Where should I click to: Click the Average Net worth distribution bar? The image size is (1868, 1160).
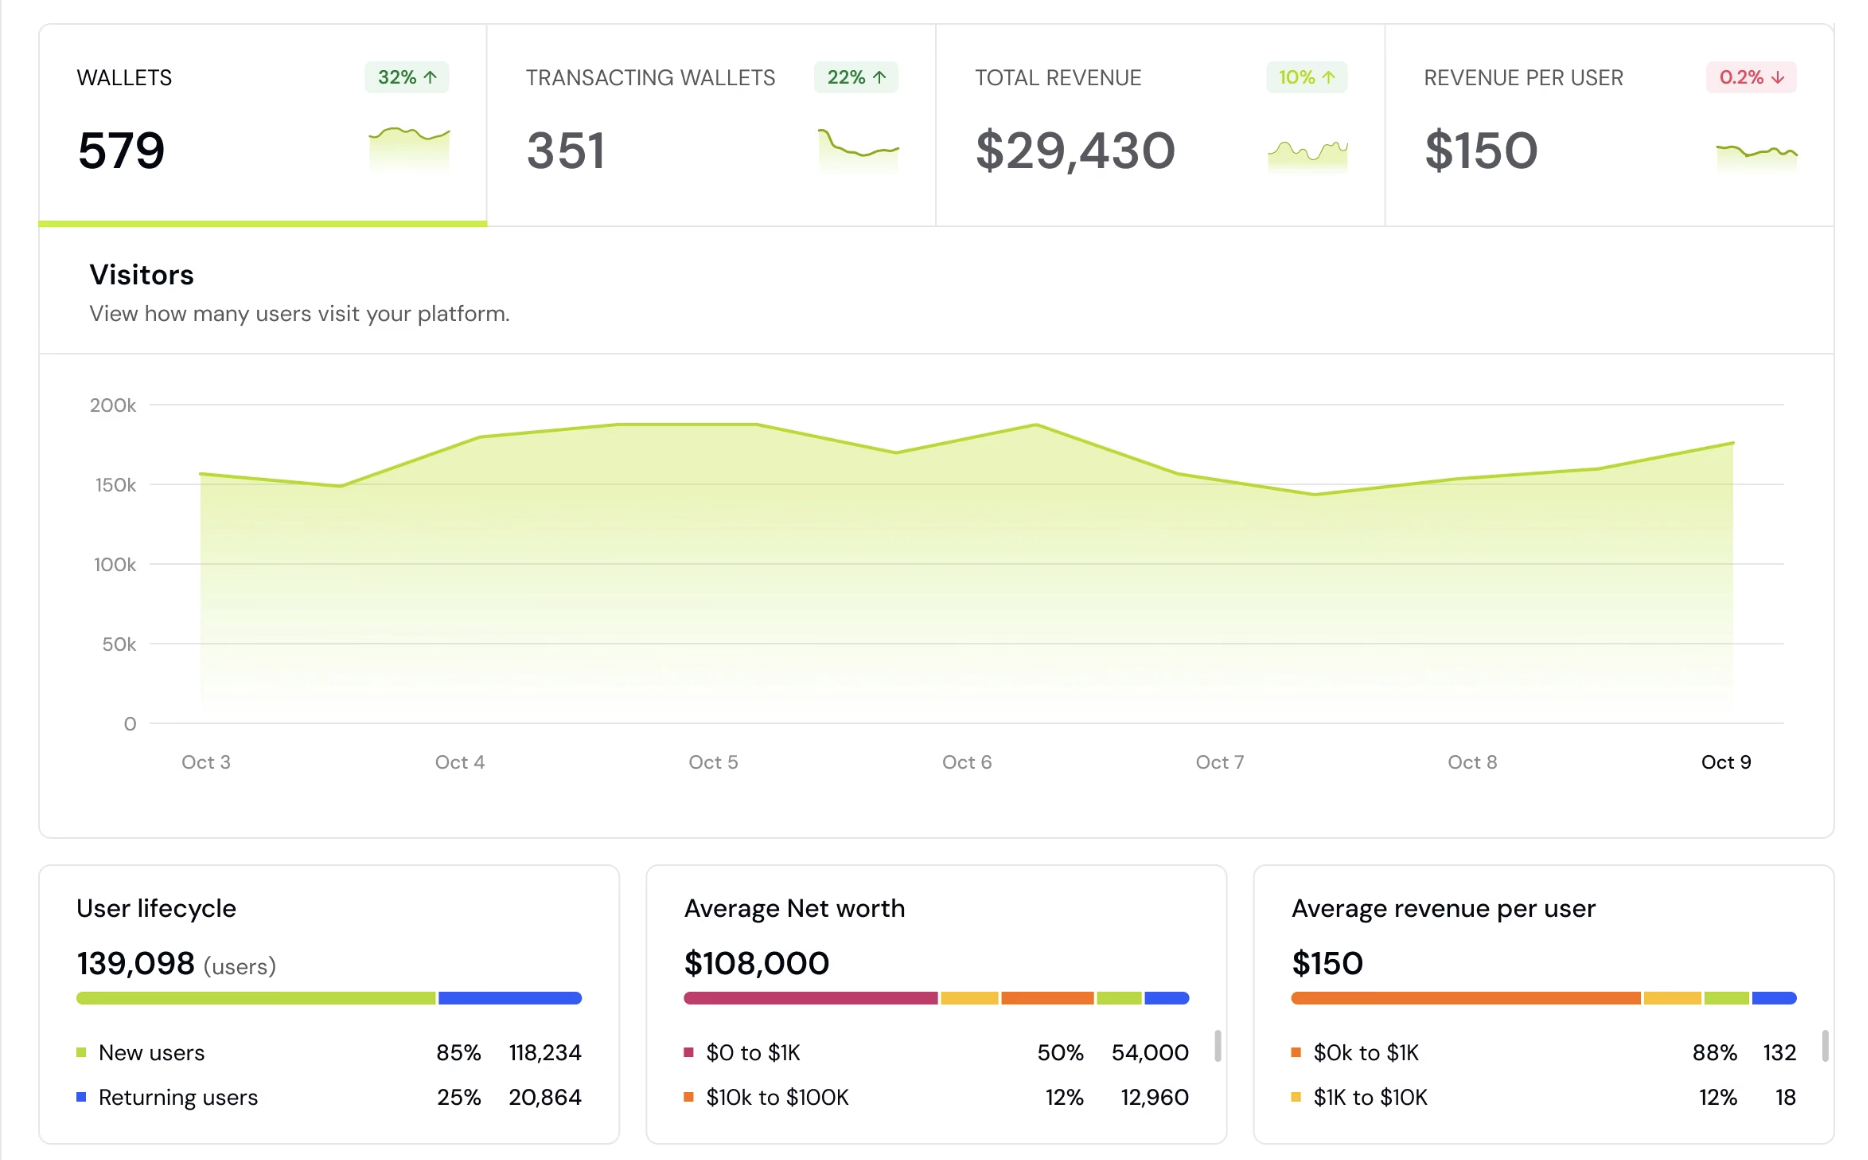click(x=935, y=997)
